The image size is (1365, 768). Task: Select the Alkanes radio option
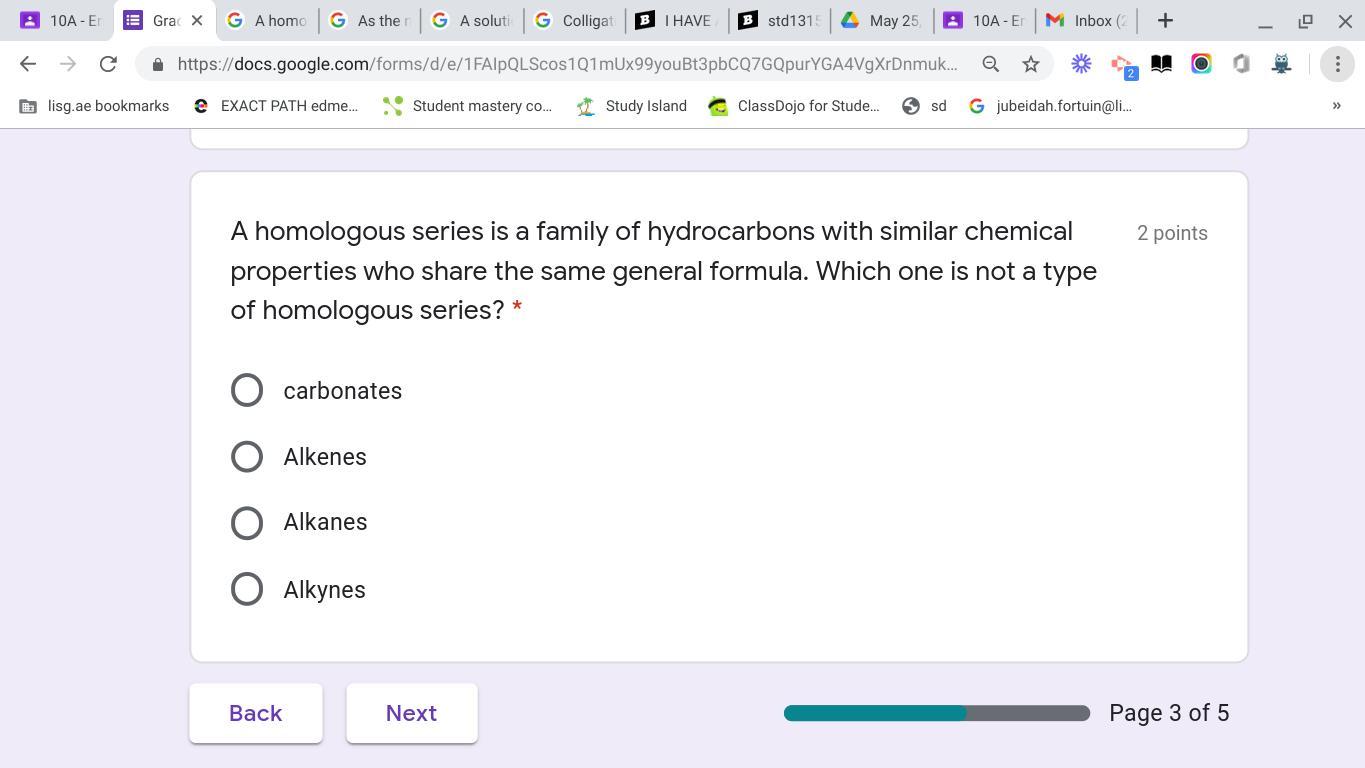click(x=247, y=522)
